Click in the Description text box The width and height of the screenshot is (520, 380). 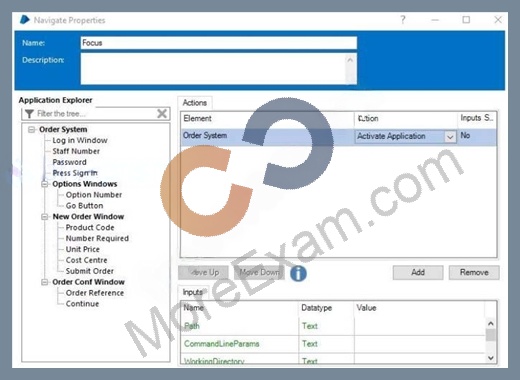[x=219, y=69]
